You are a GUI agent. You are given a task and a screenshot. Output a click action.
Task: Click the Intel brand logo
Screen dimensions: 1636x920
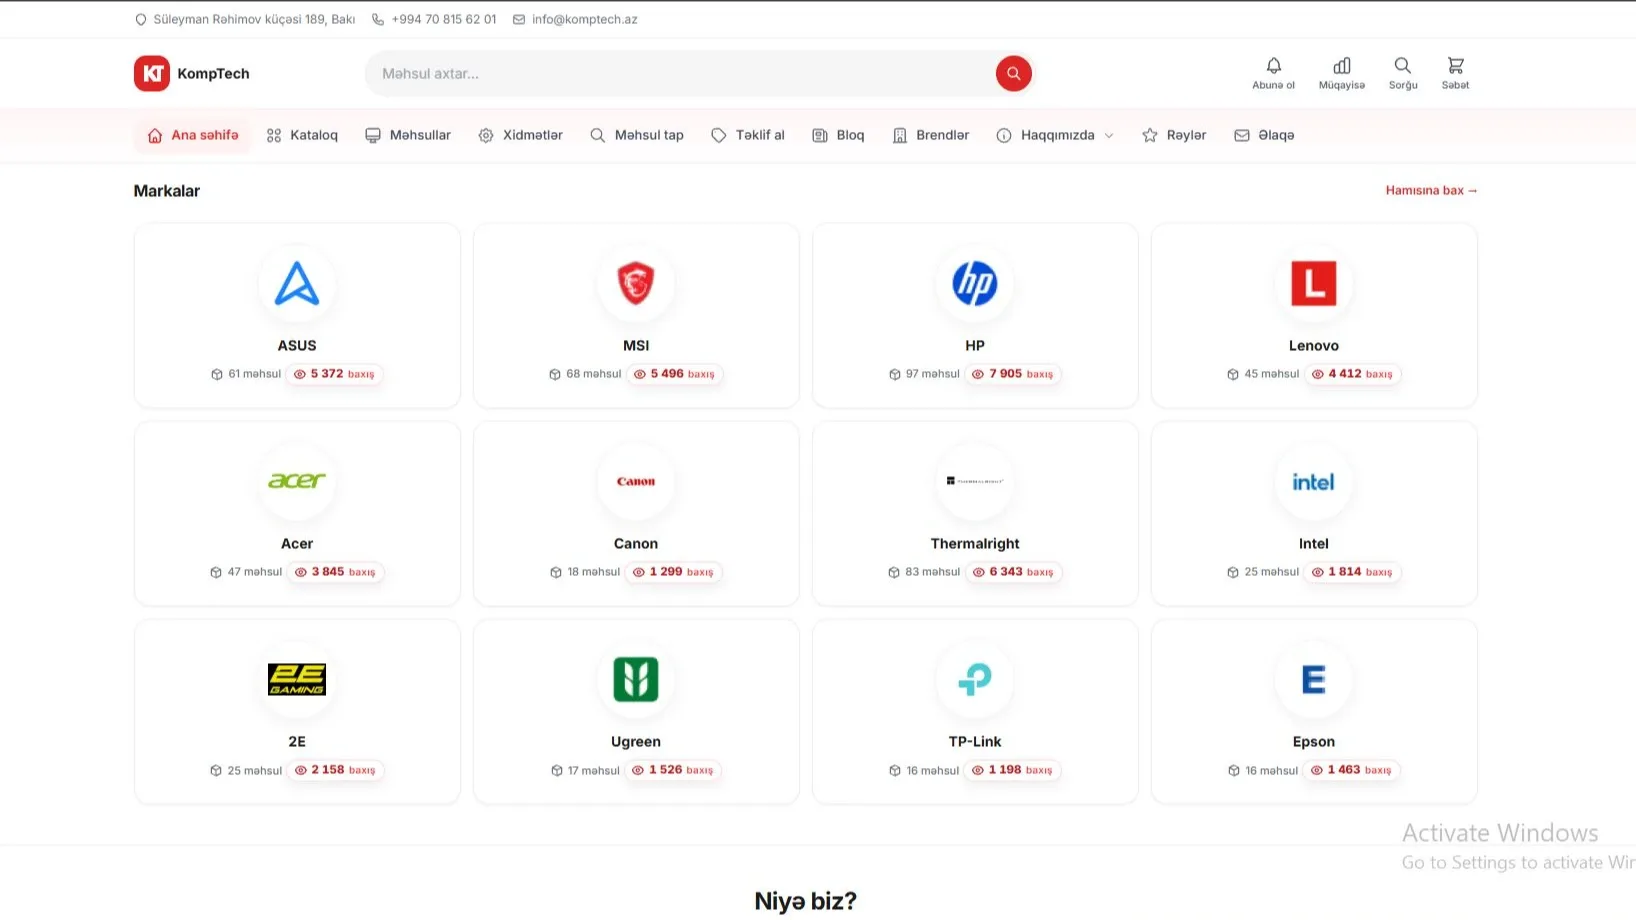[x=1313, y=481]
